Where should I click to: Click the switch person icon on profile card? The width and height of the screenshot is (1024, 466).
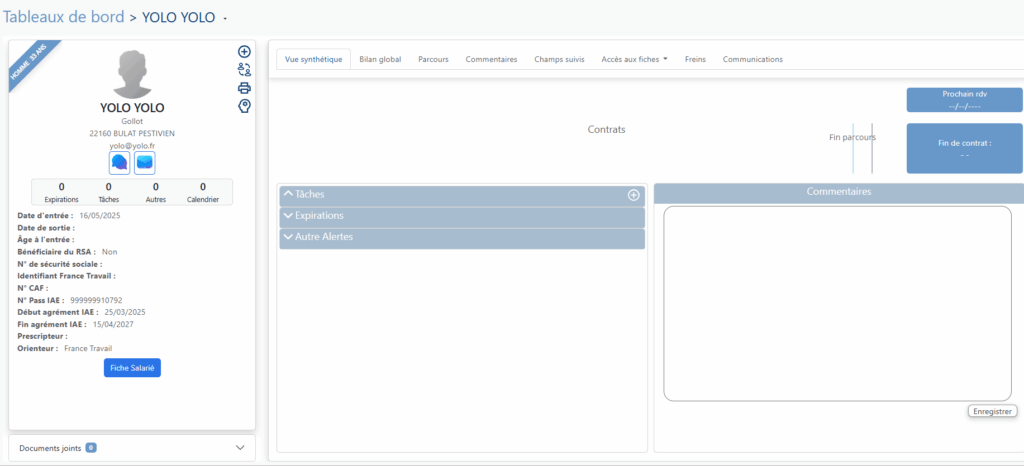point(244,69)
